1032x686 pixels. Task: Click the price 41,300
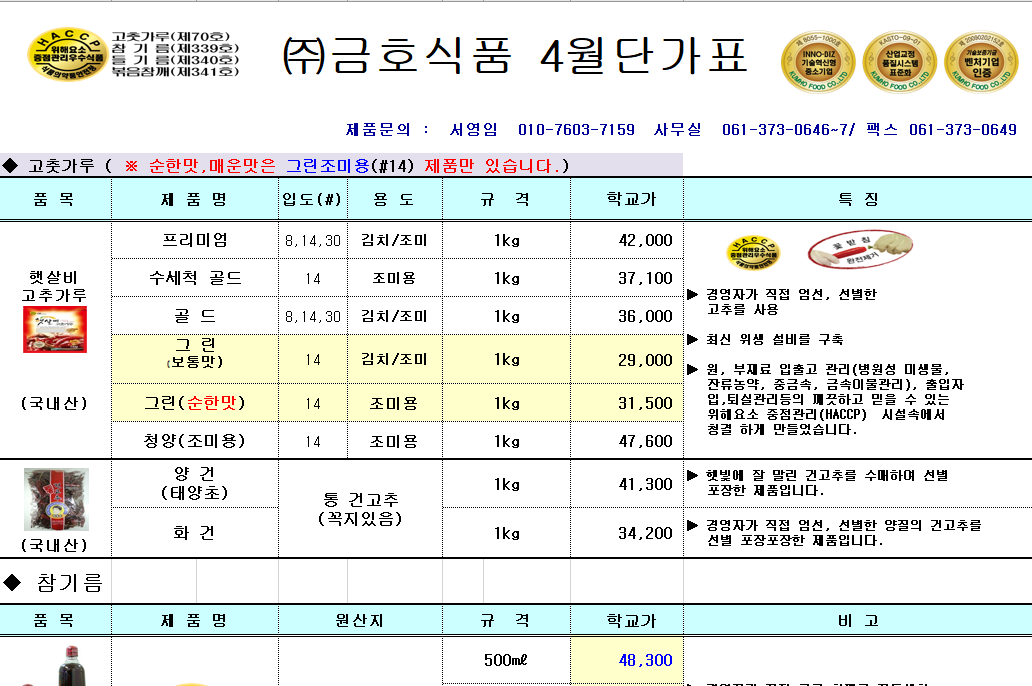point(645,484)
